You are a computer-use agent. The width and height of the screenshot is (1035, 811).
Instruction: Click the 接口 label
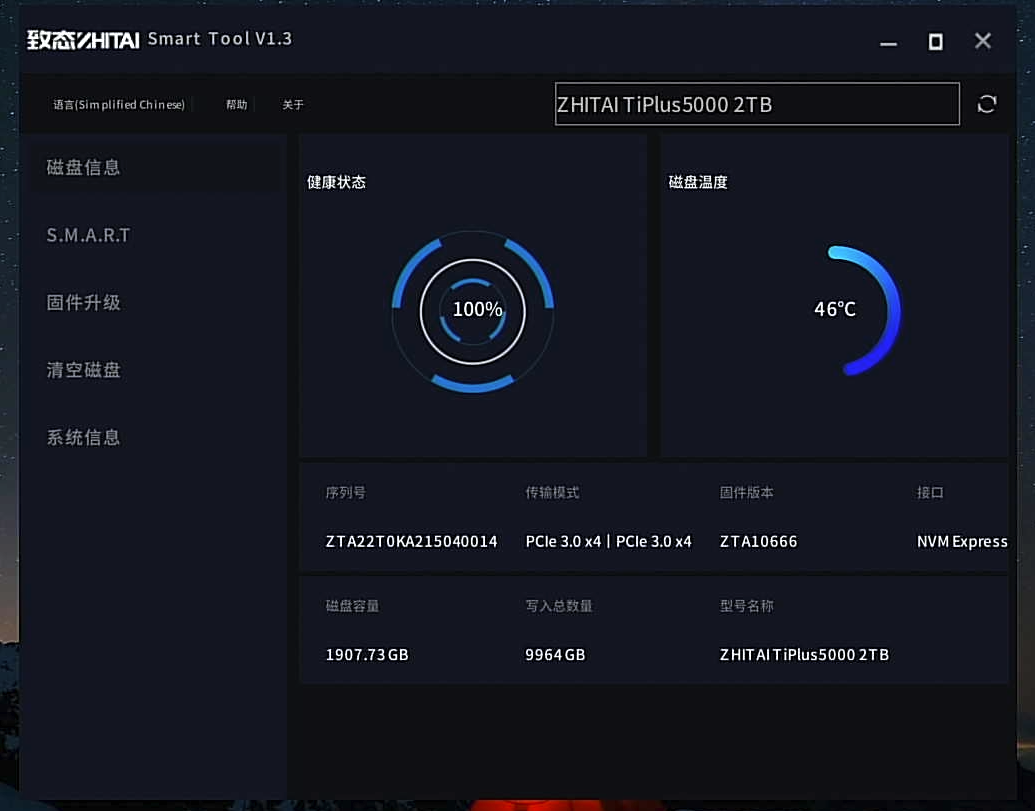coord(930,493)
